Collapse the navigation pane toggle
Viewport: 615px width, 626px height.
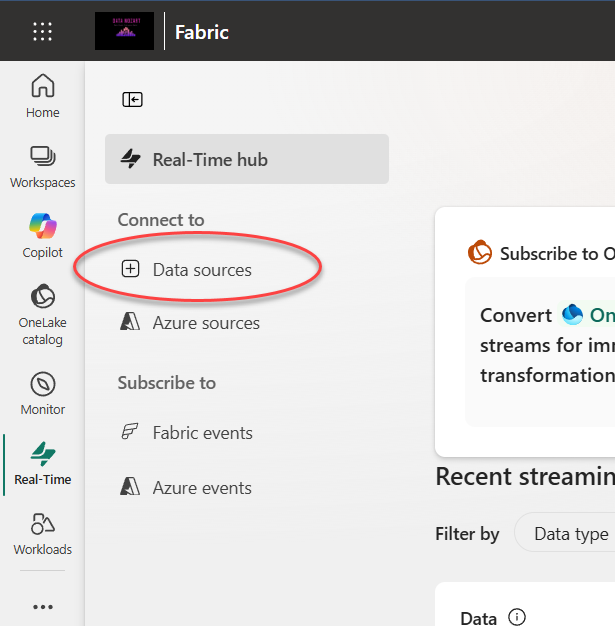click(132, 99)
